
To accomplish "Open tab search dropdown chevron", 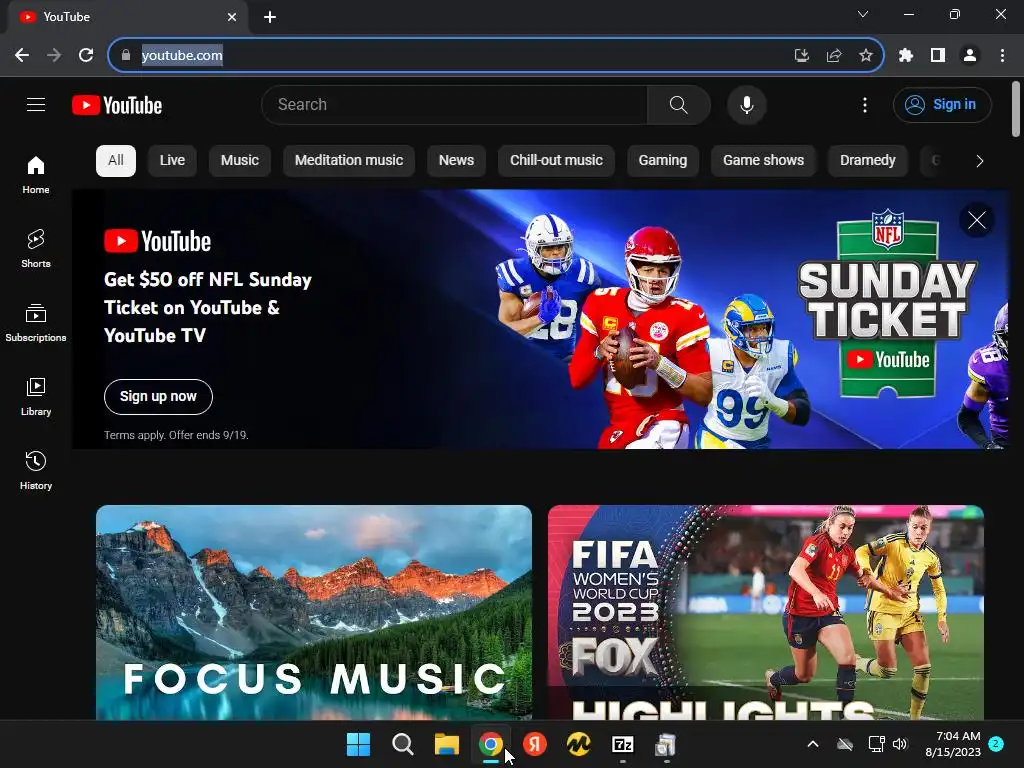I will coord(863,14).
